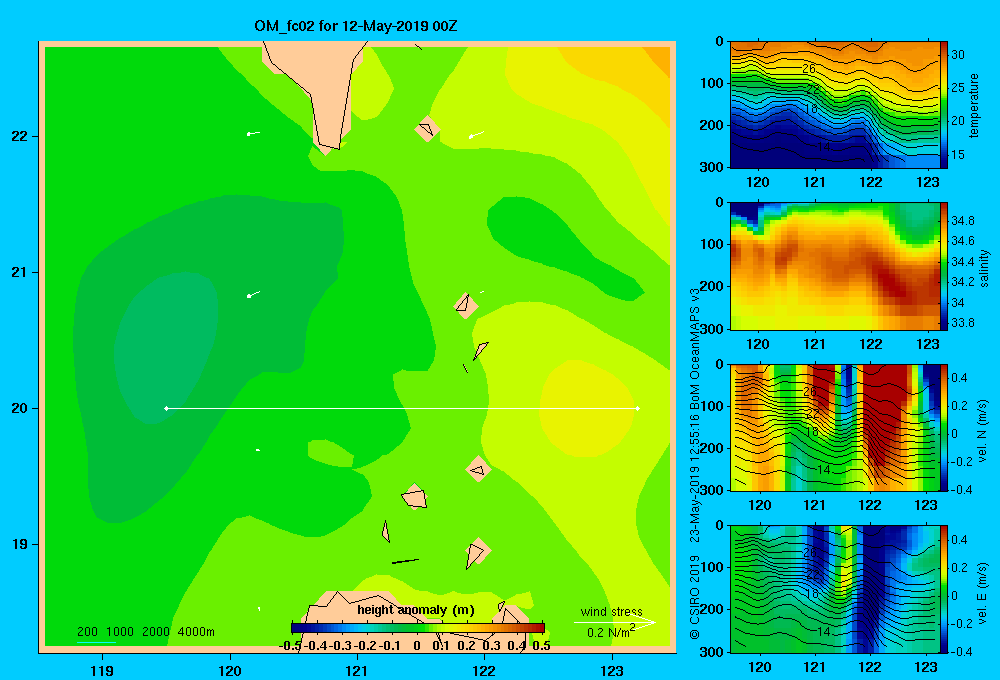Open the salinity depth section panel
Image resolution: width=1000 pixels, height=680 pixels.
[835, 266]
